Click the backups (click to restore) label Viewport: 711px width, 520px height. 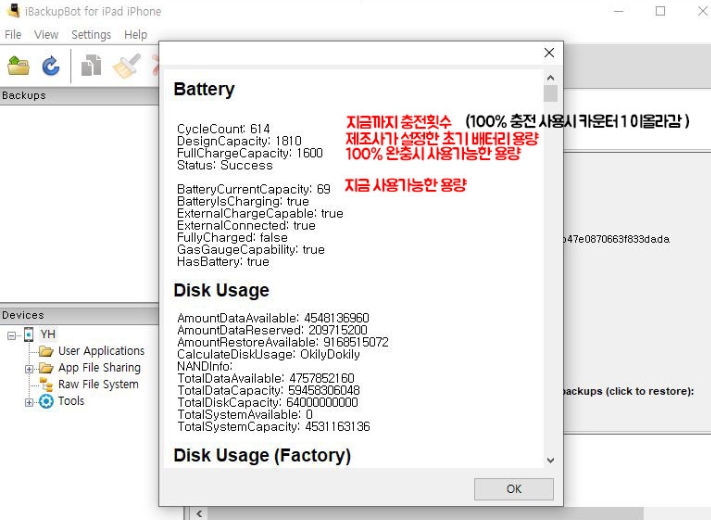(x=628, y=391)
